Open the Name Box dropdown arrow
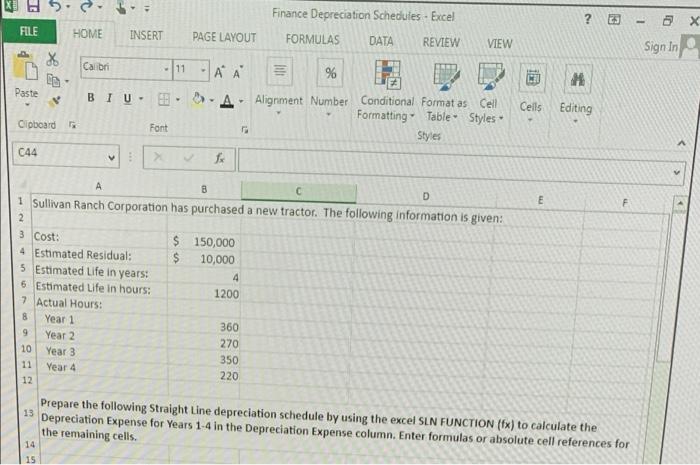 click(112, 157)
